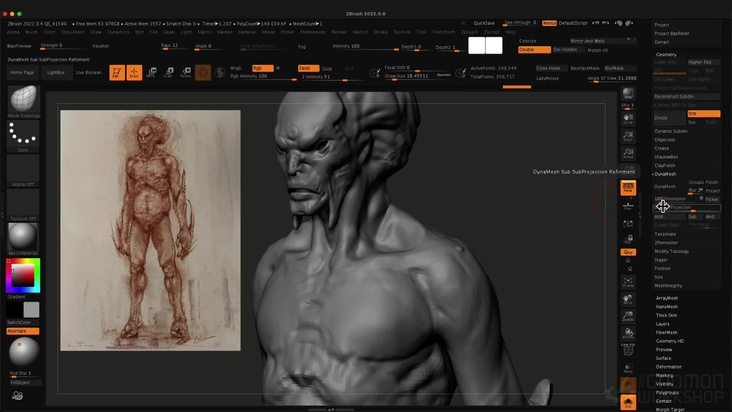The image size is (732, 412).
Task: Click the Zoom3D view icon
Action: [628, 316]
